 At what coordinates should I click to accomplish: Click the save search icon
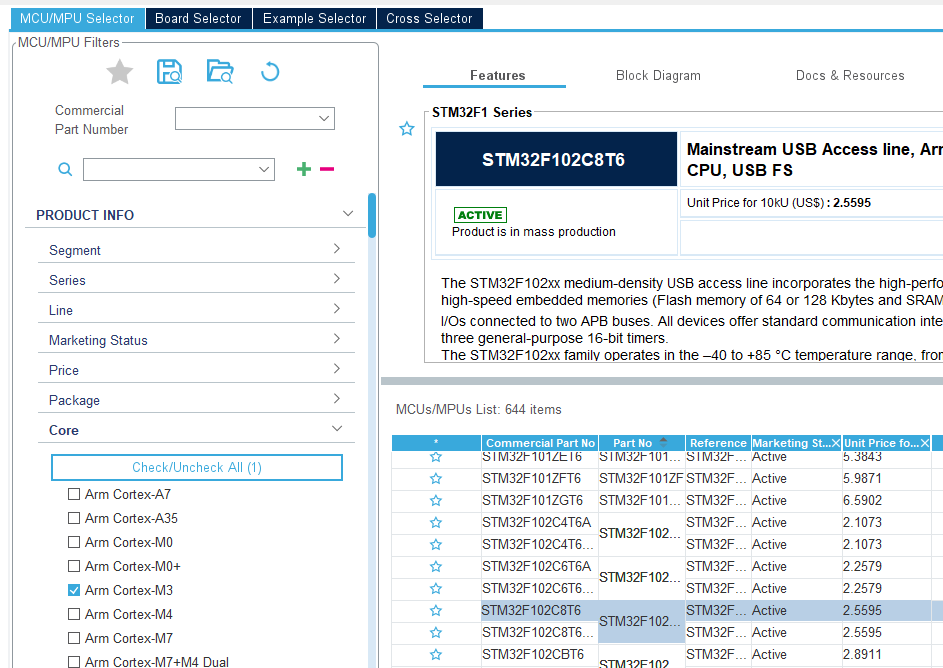[x=170, y=72]
